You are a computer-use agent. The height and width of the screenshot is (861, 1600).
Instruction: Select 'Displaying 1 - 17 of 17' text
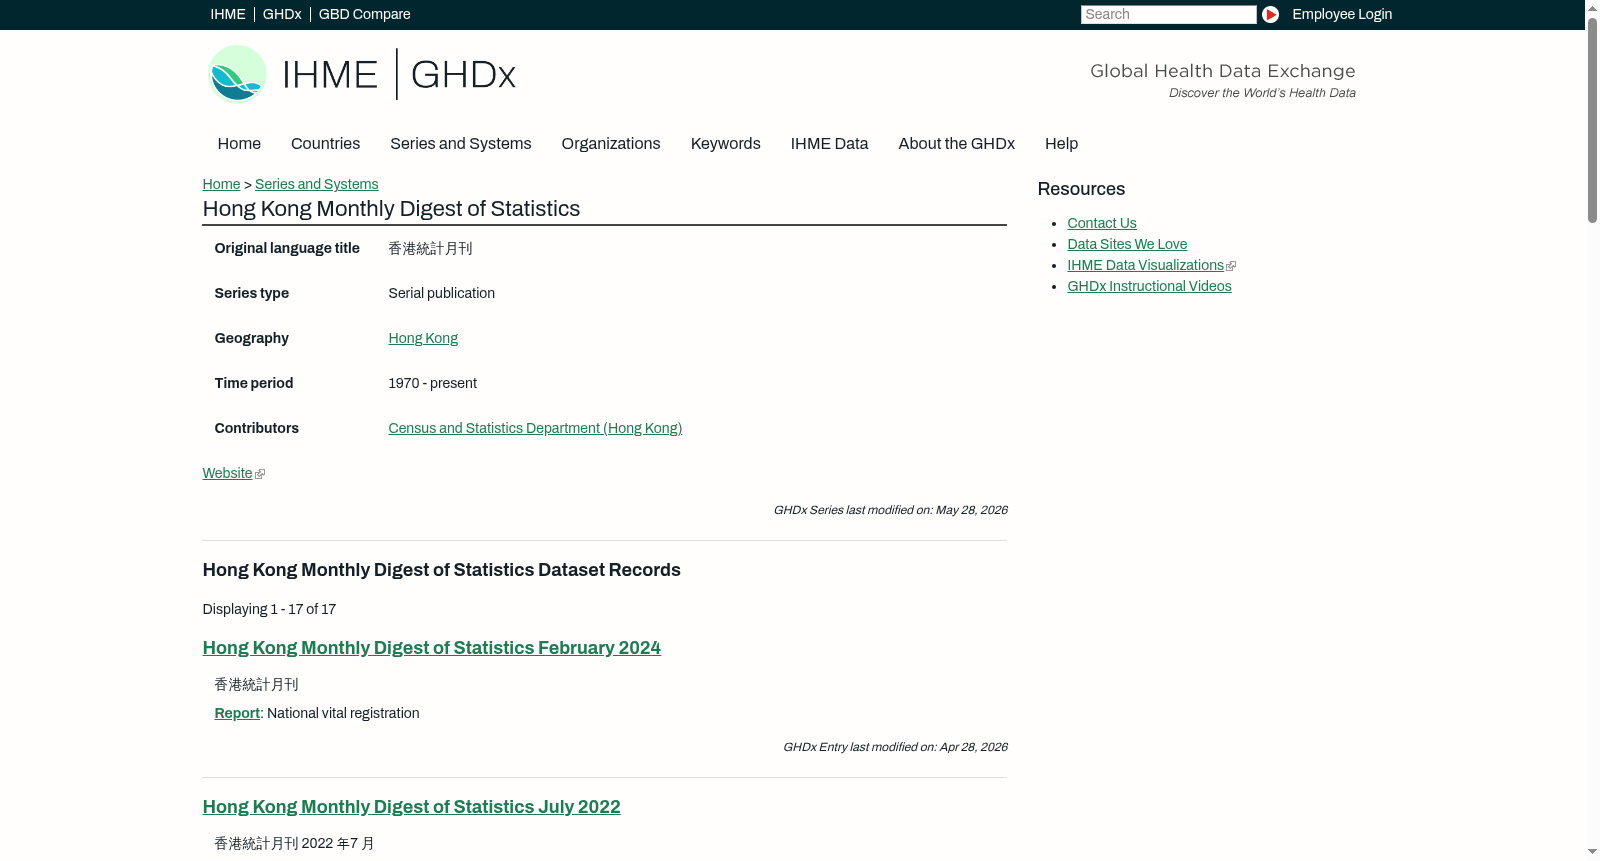(269, 609)
